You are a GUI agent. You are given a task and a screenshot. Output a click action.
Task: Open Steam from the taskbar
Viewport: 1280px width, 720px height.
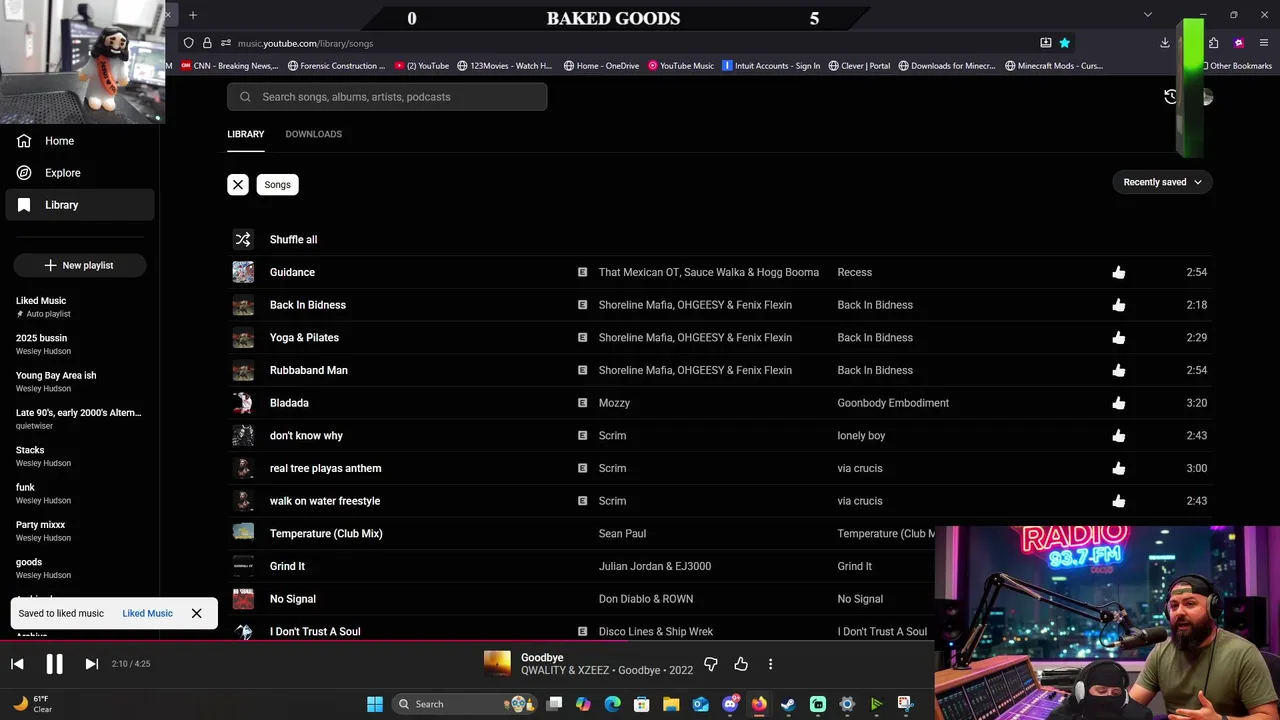788,704
